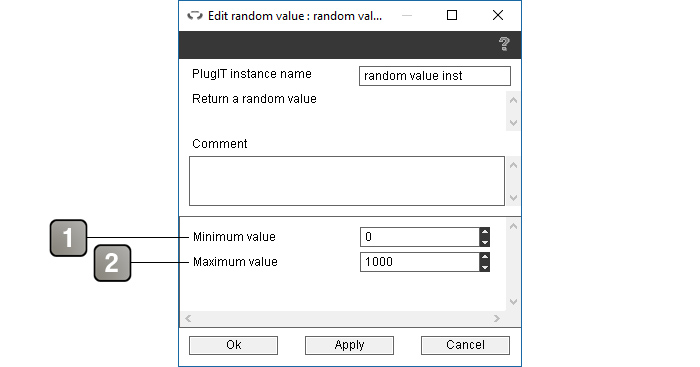The width and height of the screenshot is (700, 367).
Task: Maximize the Edit random value window
Action: pos(452,15)
